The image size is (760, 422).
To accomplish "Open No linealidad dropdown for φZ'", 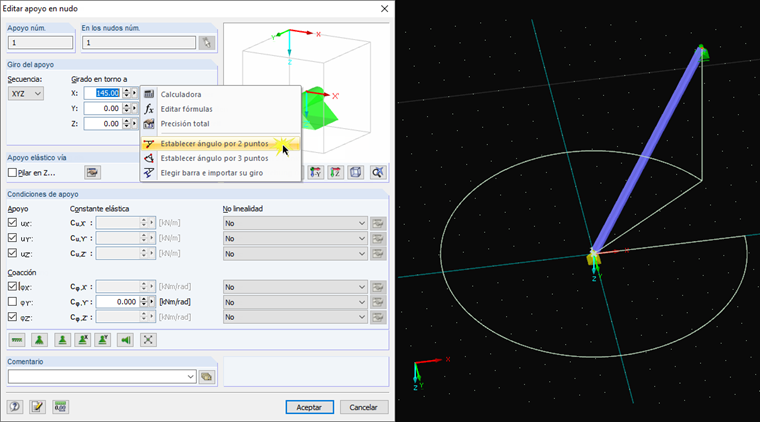I will click(x=295, y=317).
